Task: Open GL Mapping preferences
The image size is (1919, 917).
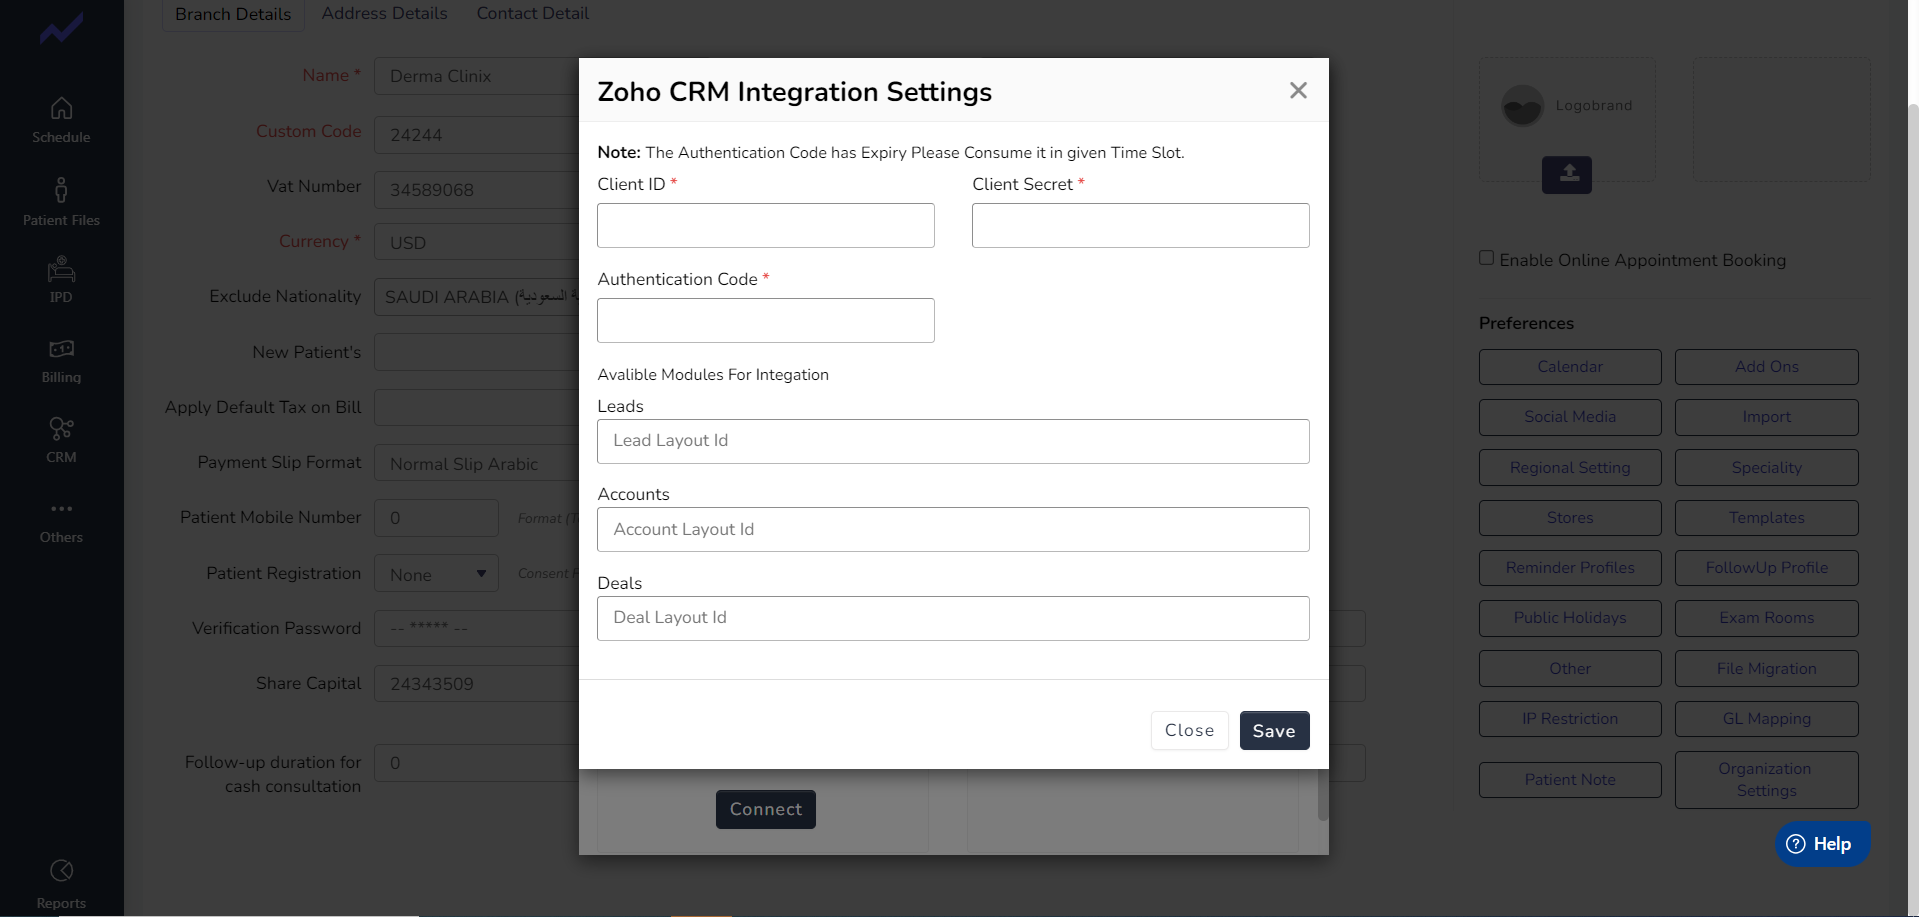Action: [1766, 719]
